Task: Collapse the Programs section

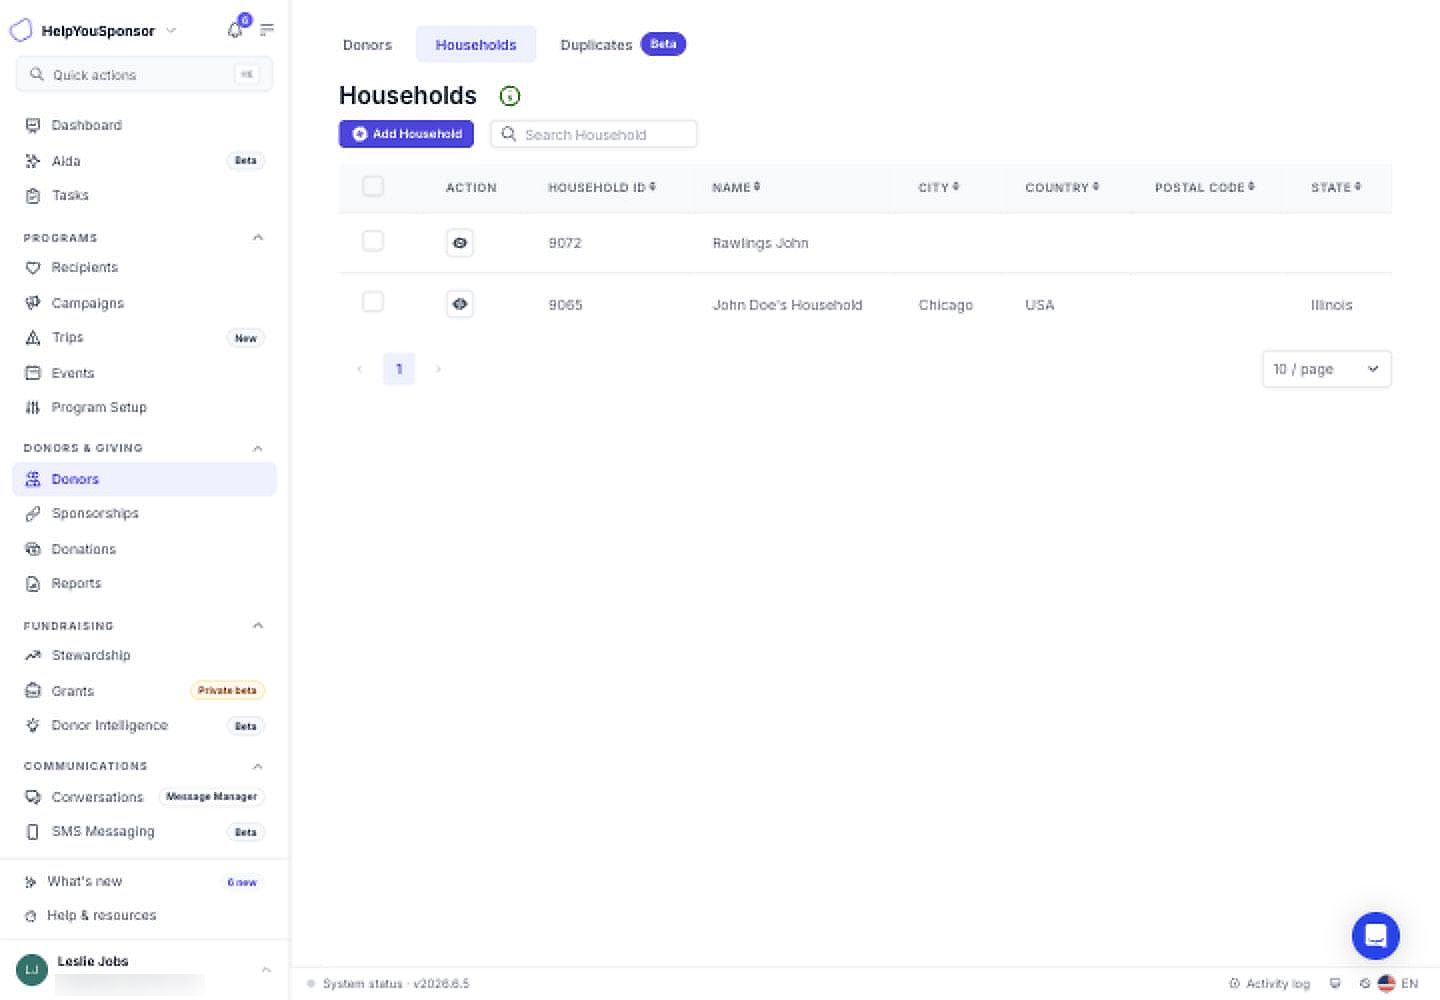Action: (258, 238)
